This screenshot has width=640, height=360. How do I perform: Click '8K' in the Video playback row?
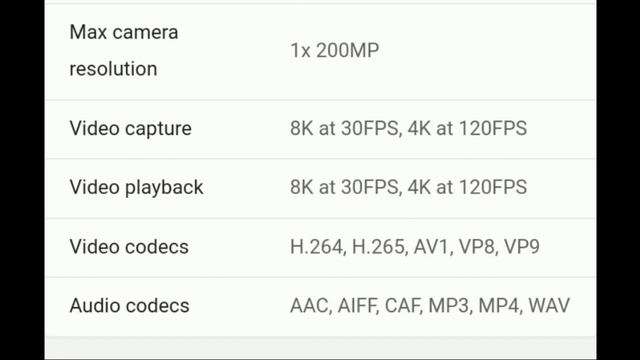tap(302, 187)
